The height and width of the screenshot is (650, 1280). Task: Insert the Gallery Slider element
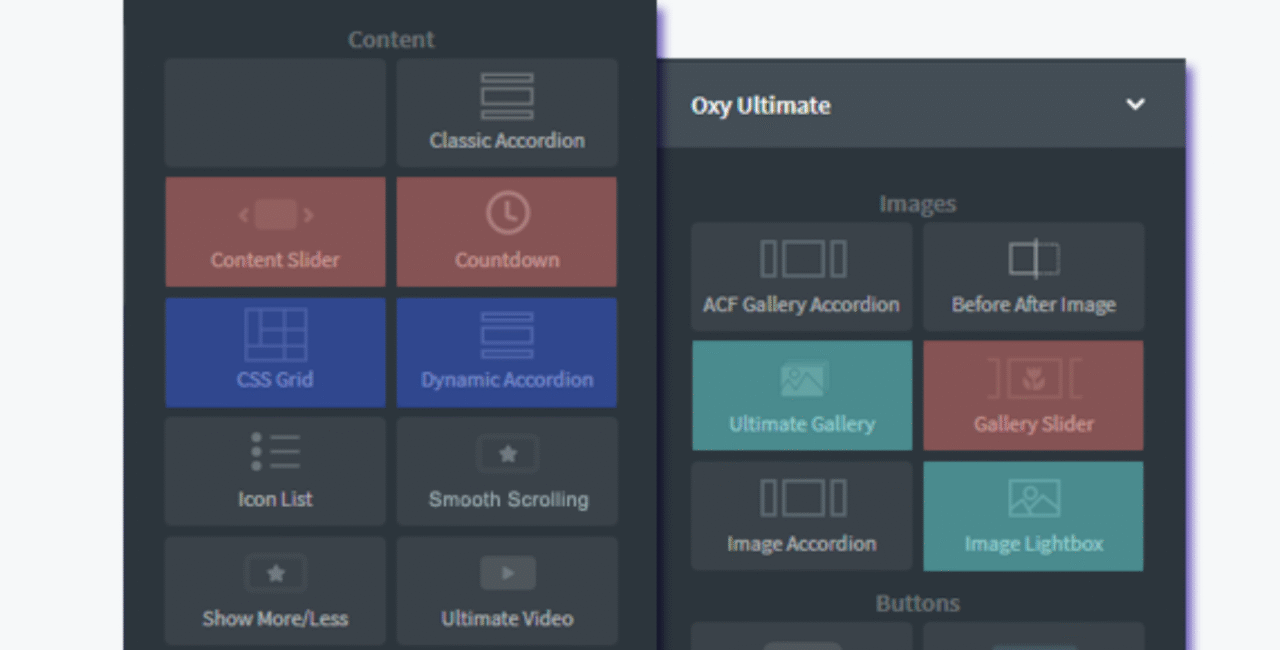(1033, 396)
